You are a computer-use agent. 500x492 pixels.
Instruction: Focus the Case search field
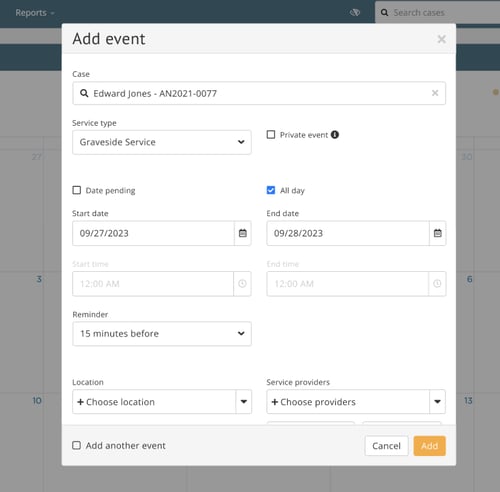[259, 93]
